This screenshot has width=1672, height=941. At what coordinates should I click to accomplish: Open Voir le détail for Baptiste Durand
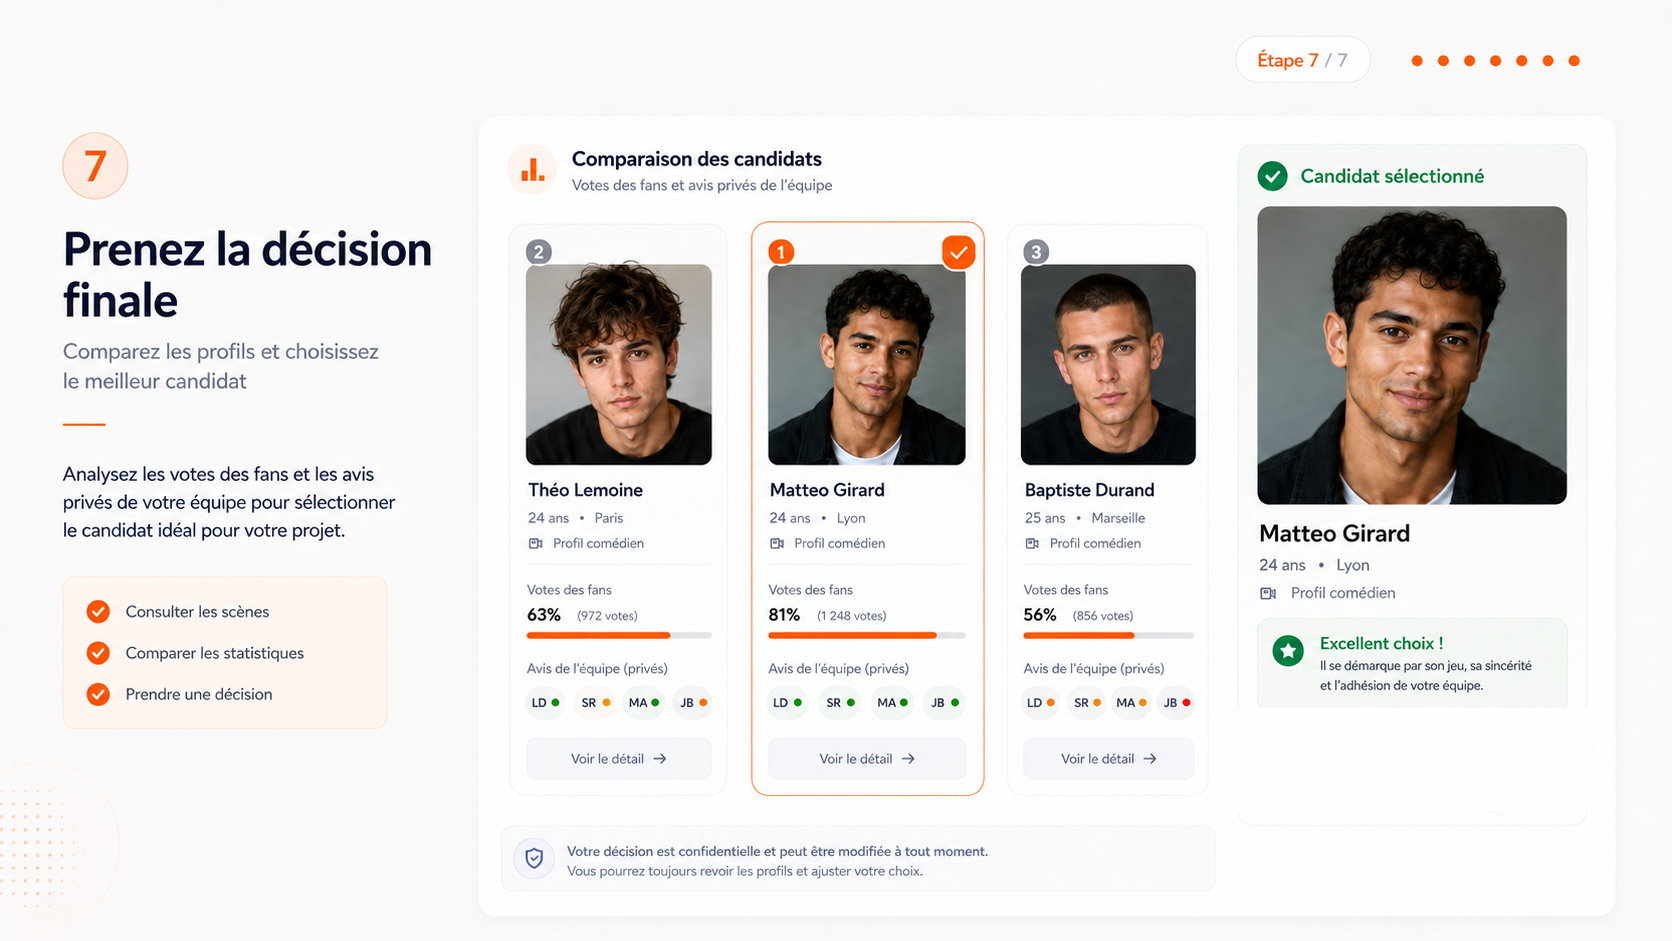pyautogui.click(x=1108, y=759)
